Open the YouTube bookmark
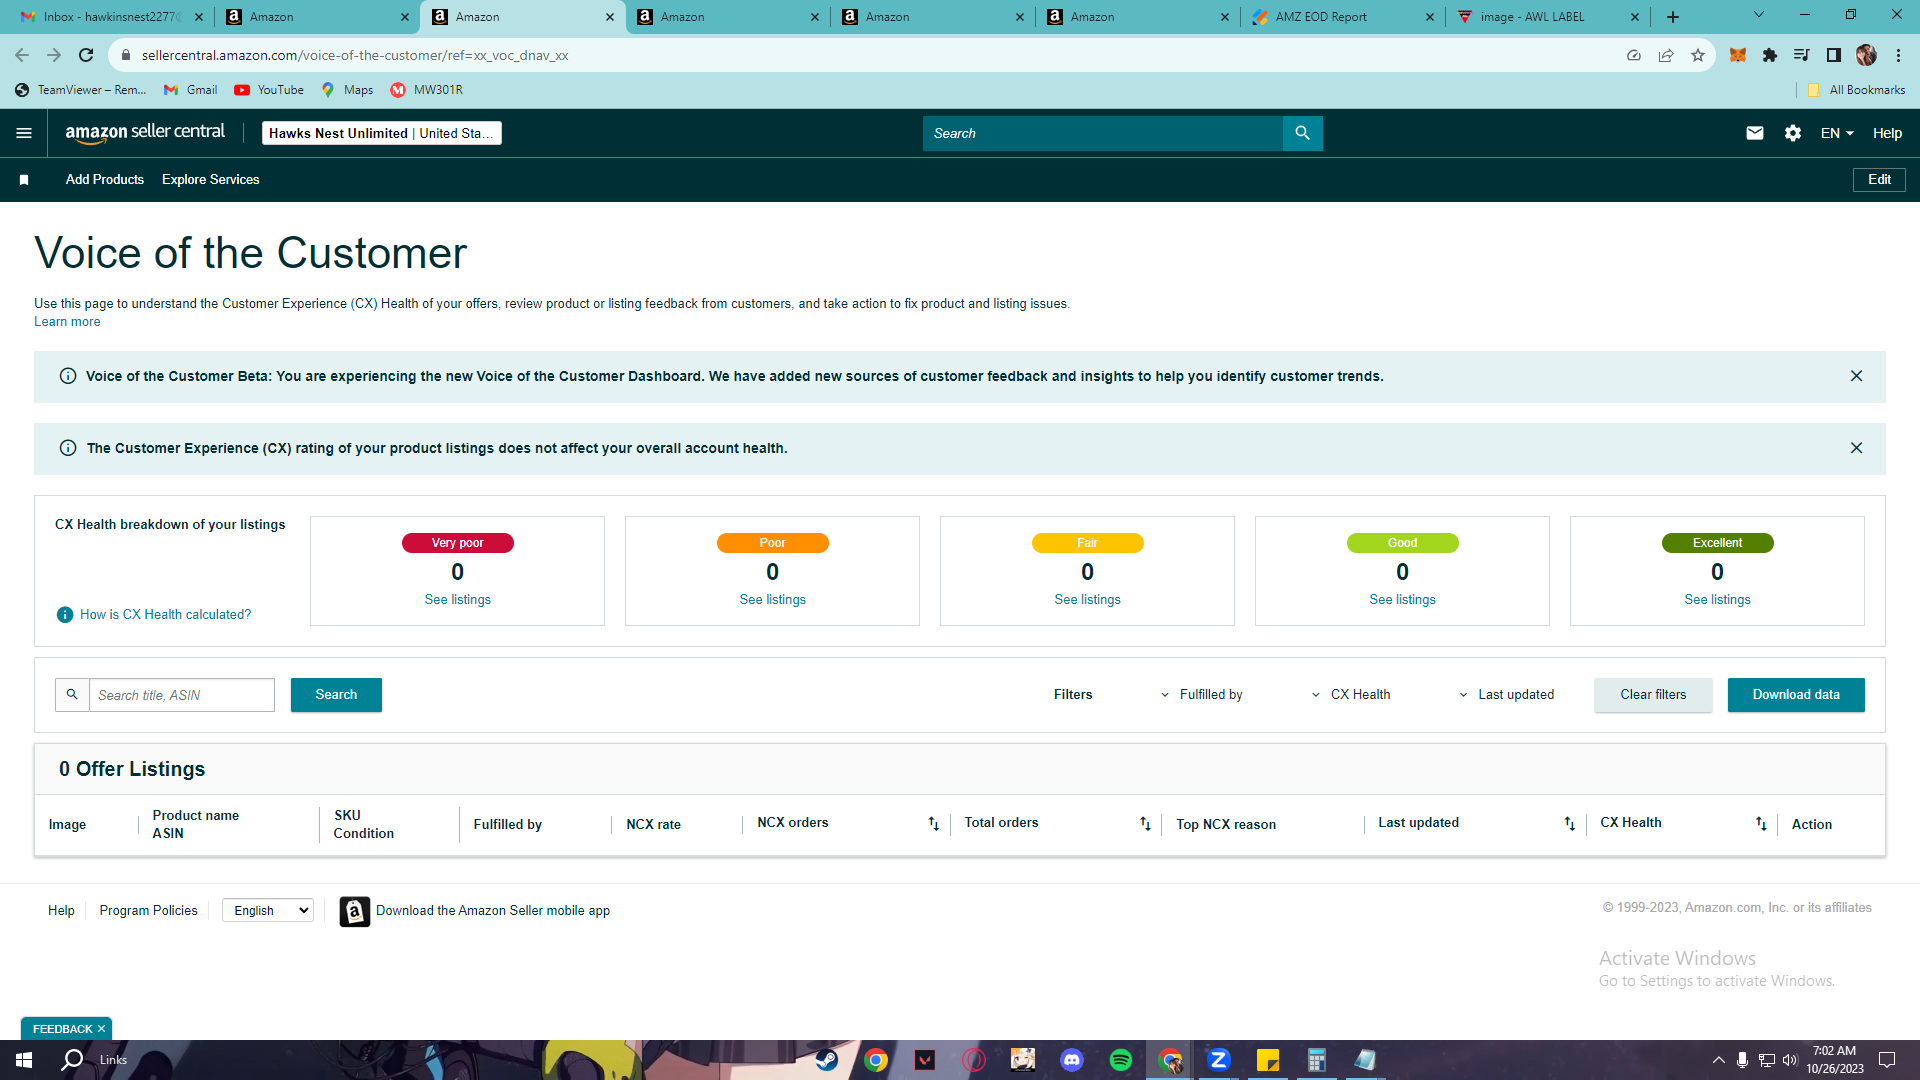Image resolution: width=1920 pixels, height=1080 pixels. click(x=269, y=90)
